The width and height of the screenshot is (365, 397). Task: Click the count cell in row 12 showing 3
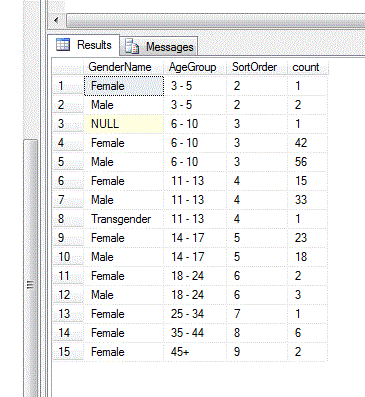307,295
